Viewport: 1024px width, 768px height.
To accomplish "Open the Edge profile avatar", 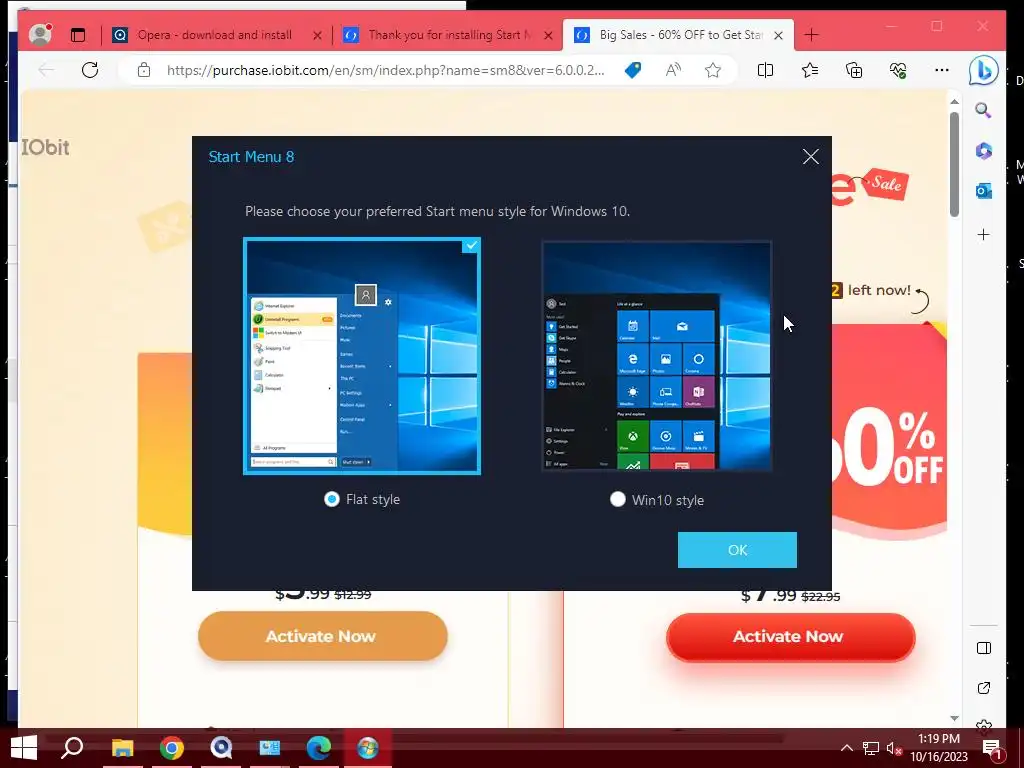I will (40, 35).
